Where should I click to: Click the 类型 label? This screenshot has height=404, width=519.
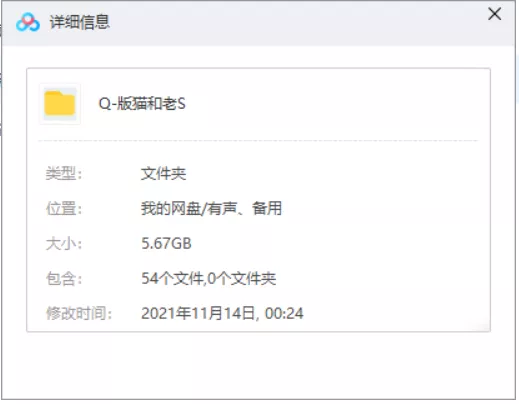point(63,173)
